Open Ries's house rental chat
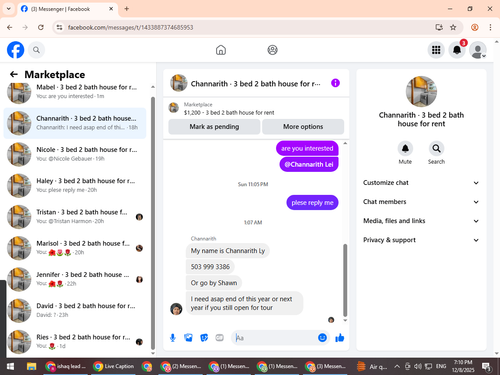Image resolution: width=500 pixels, height=375 pixels. point(75,341)
